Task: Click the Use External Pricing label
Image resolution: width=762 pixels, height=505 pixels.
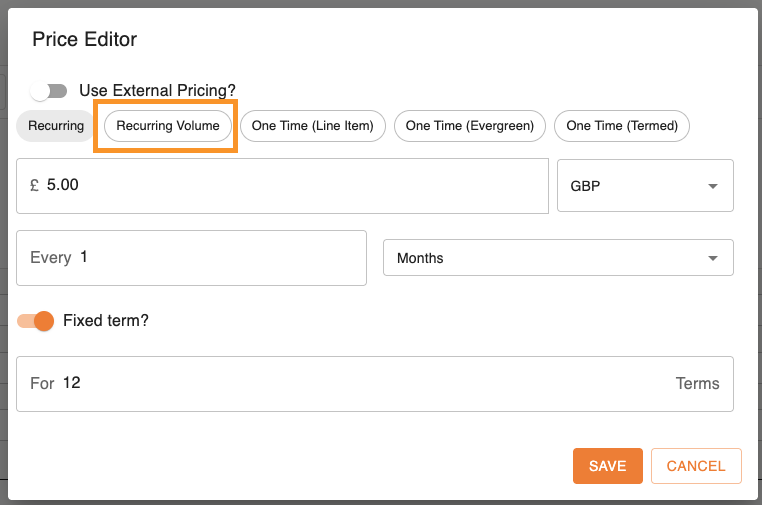Action: coord(157,91)
